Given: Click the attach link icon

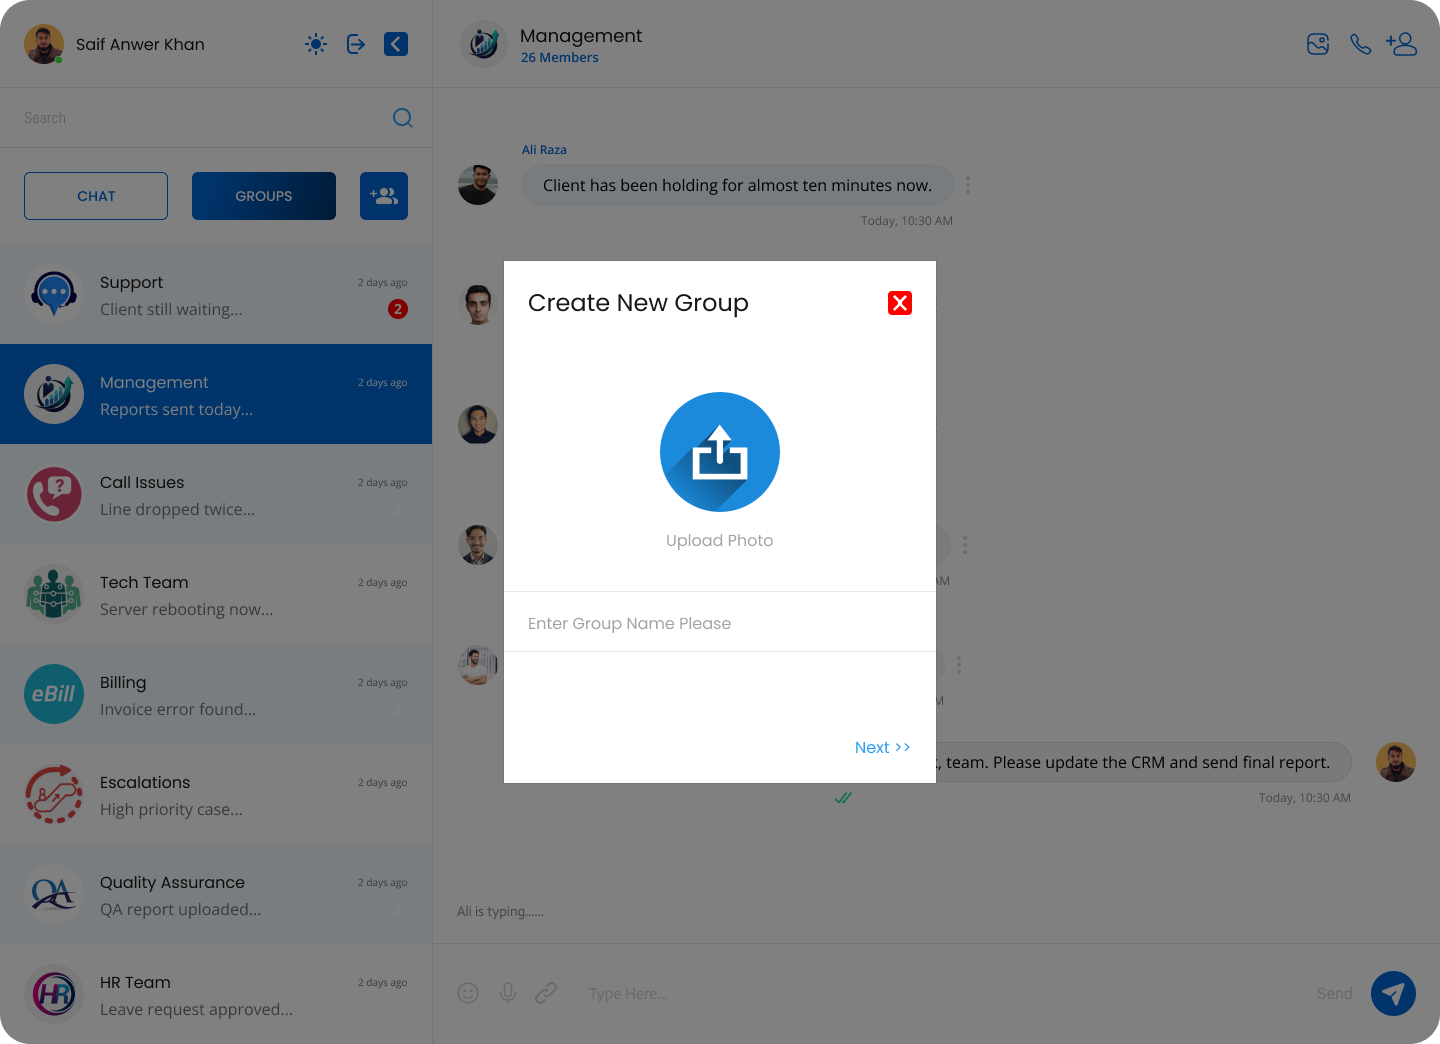Looking at the screenshot, I should 546,993.
